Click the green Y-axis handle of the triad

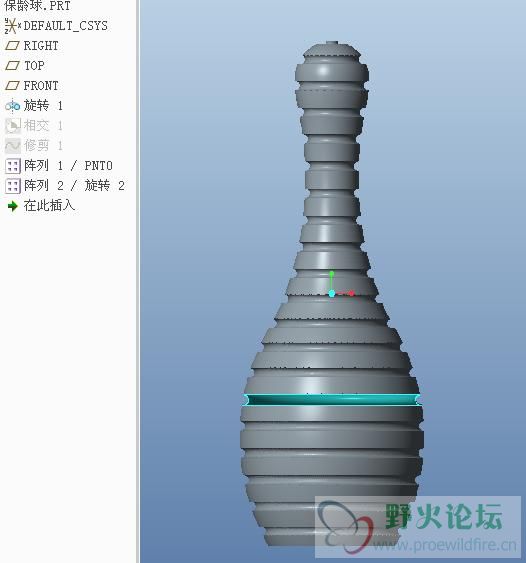click(332, 274)
